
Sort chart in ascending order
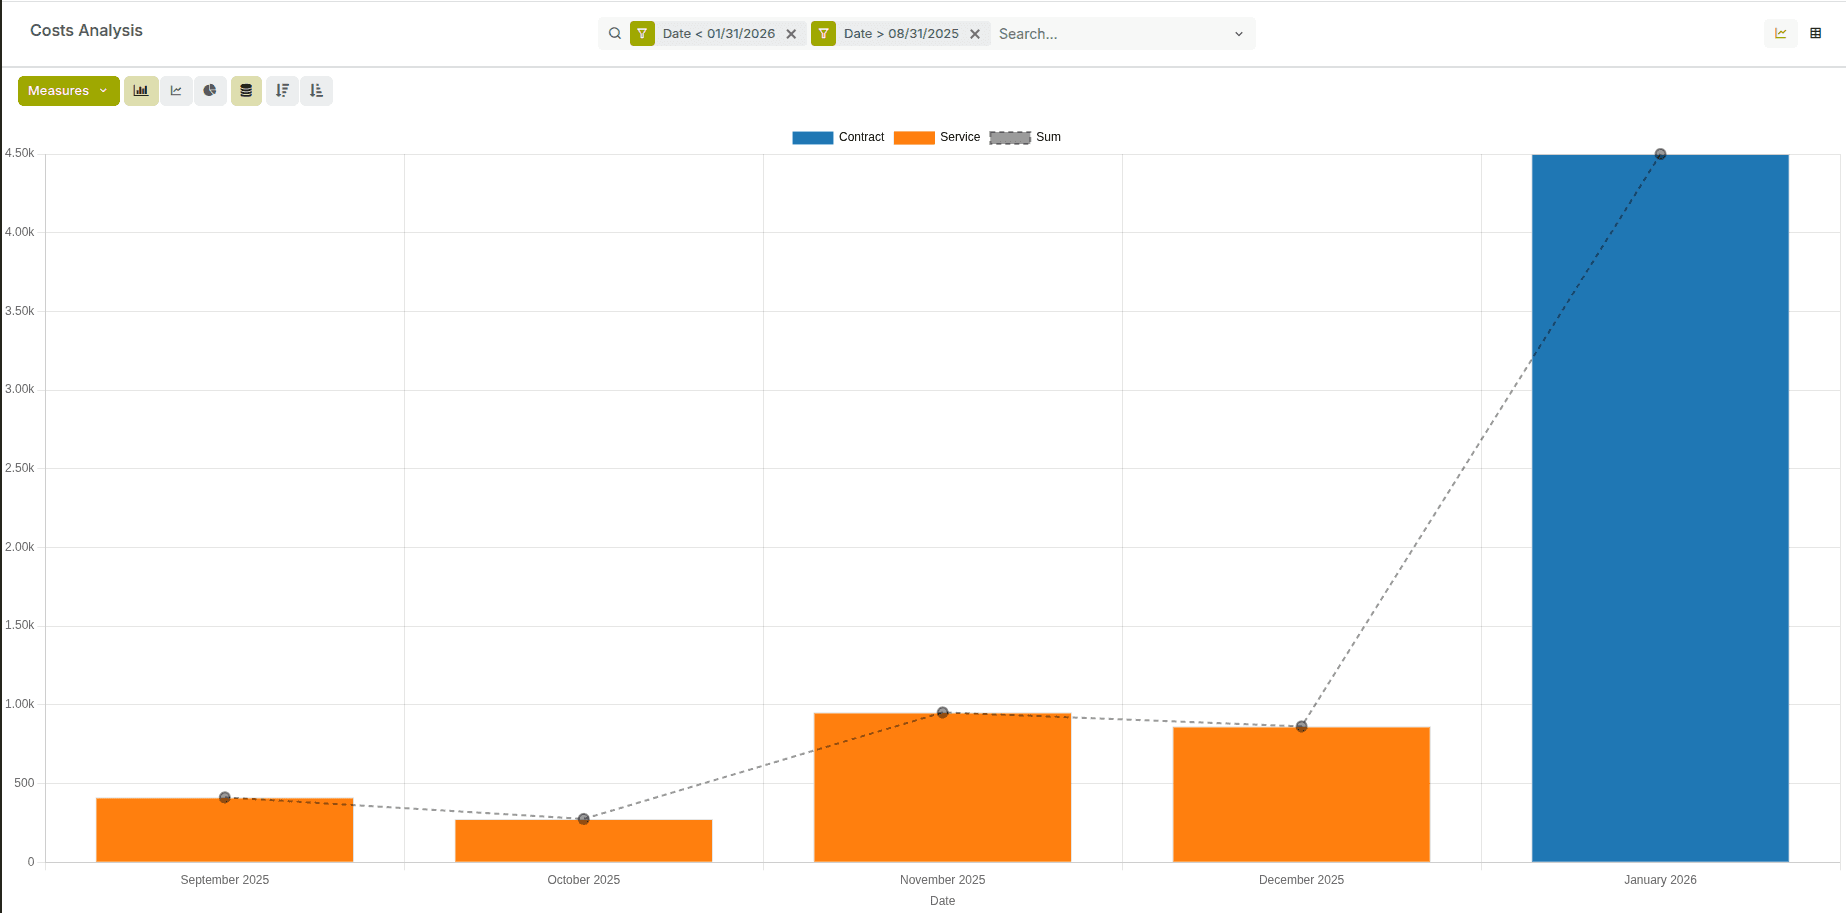[317, 91]
